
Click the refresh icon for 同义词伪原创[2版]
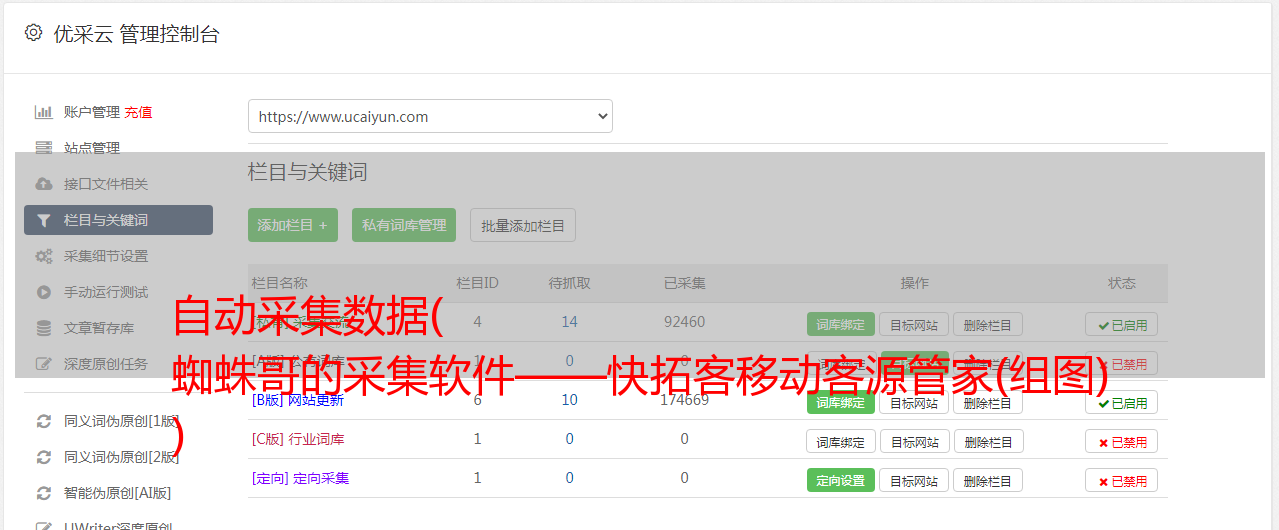click(43, 457)
